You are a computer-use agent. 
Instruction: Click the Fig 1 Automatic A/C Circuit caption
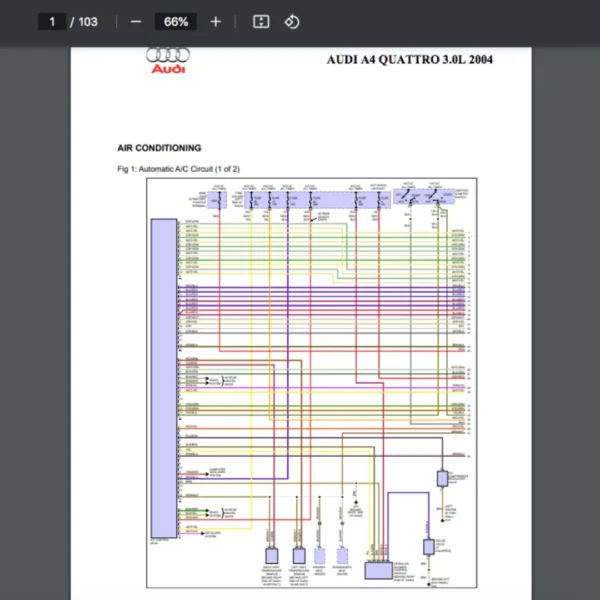(x=178, y=169)
